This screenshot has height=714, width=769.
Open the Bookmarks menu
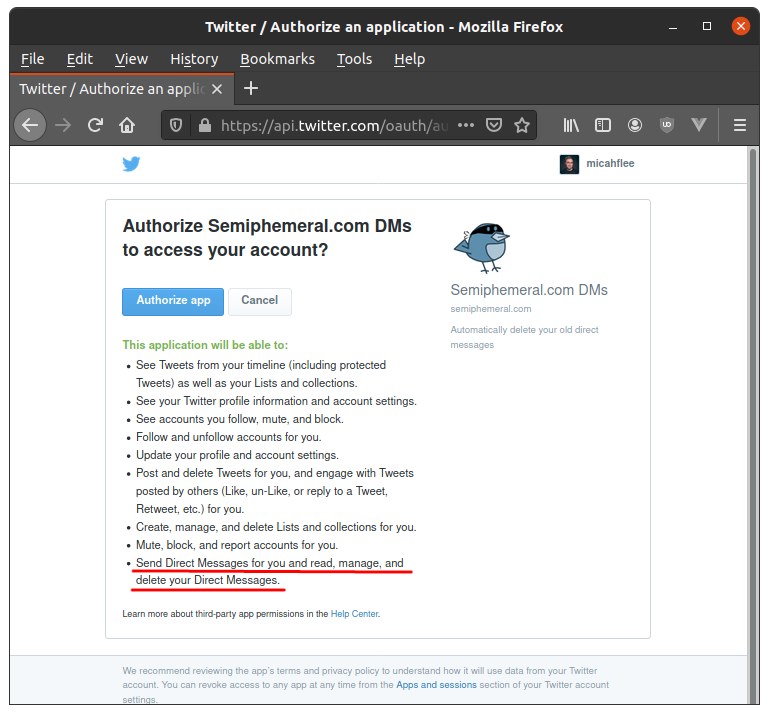pyautogui.click(x=277, y=59)
